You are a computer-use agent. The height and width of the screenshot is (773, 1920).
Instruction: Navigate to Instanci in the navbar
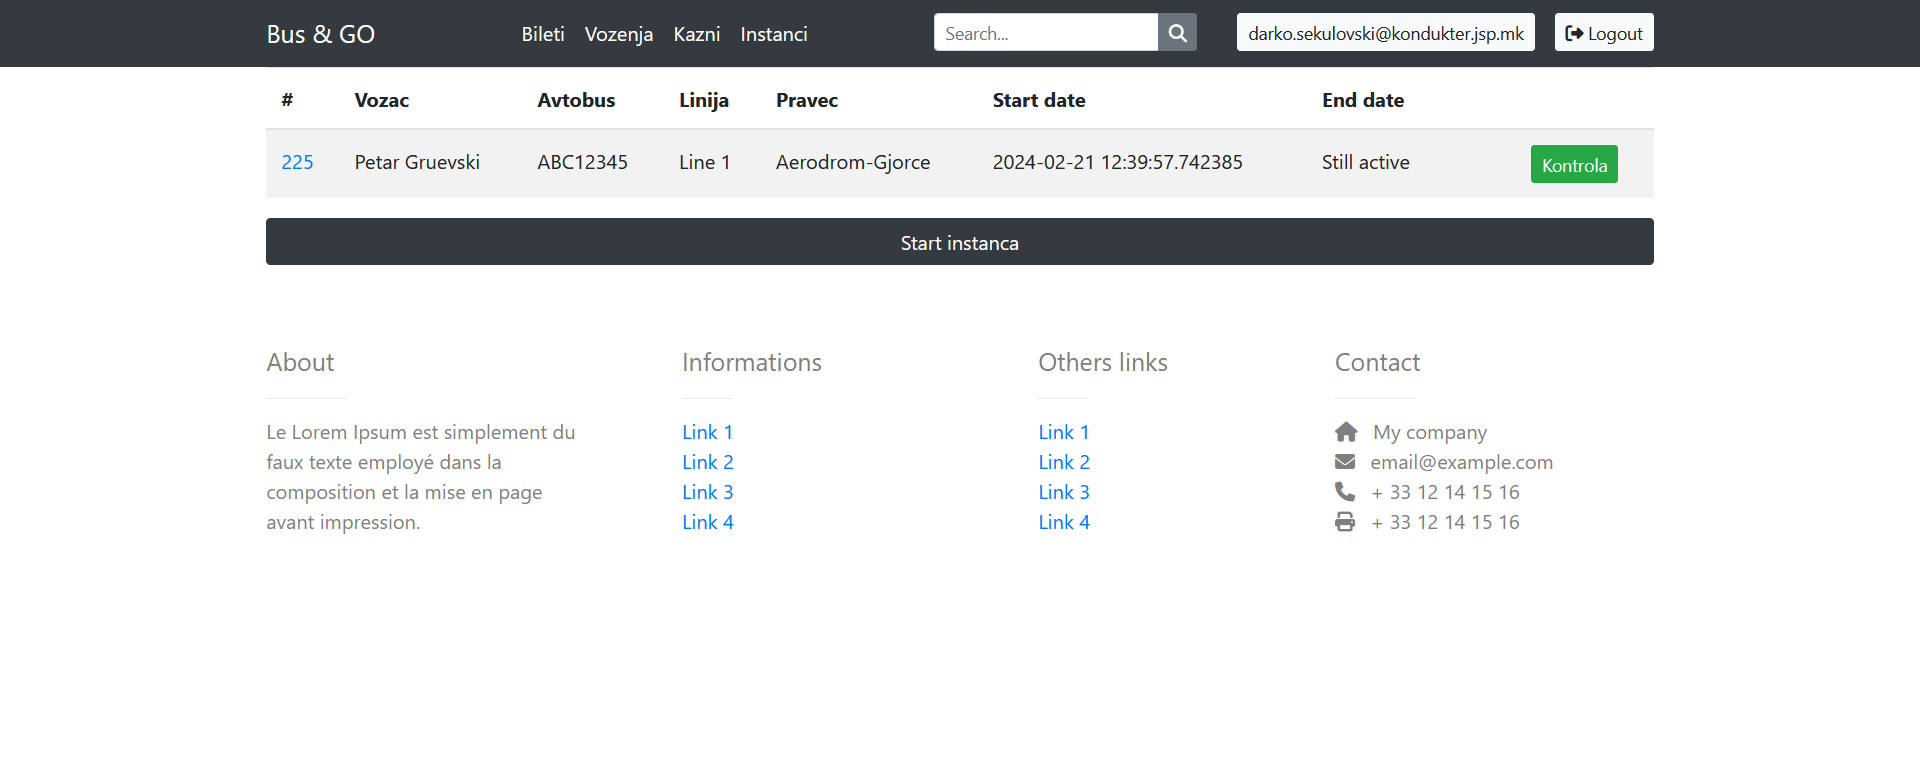coord(773,34)
